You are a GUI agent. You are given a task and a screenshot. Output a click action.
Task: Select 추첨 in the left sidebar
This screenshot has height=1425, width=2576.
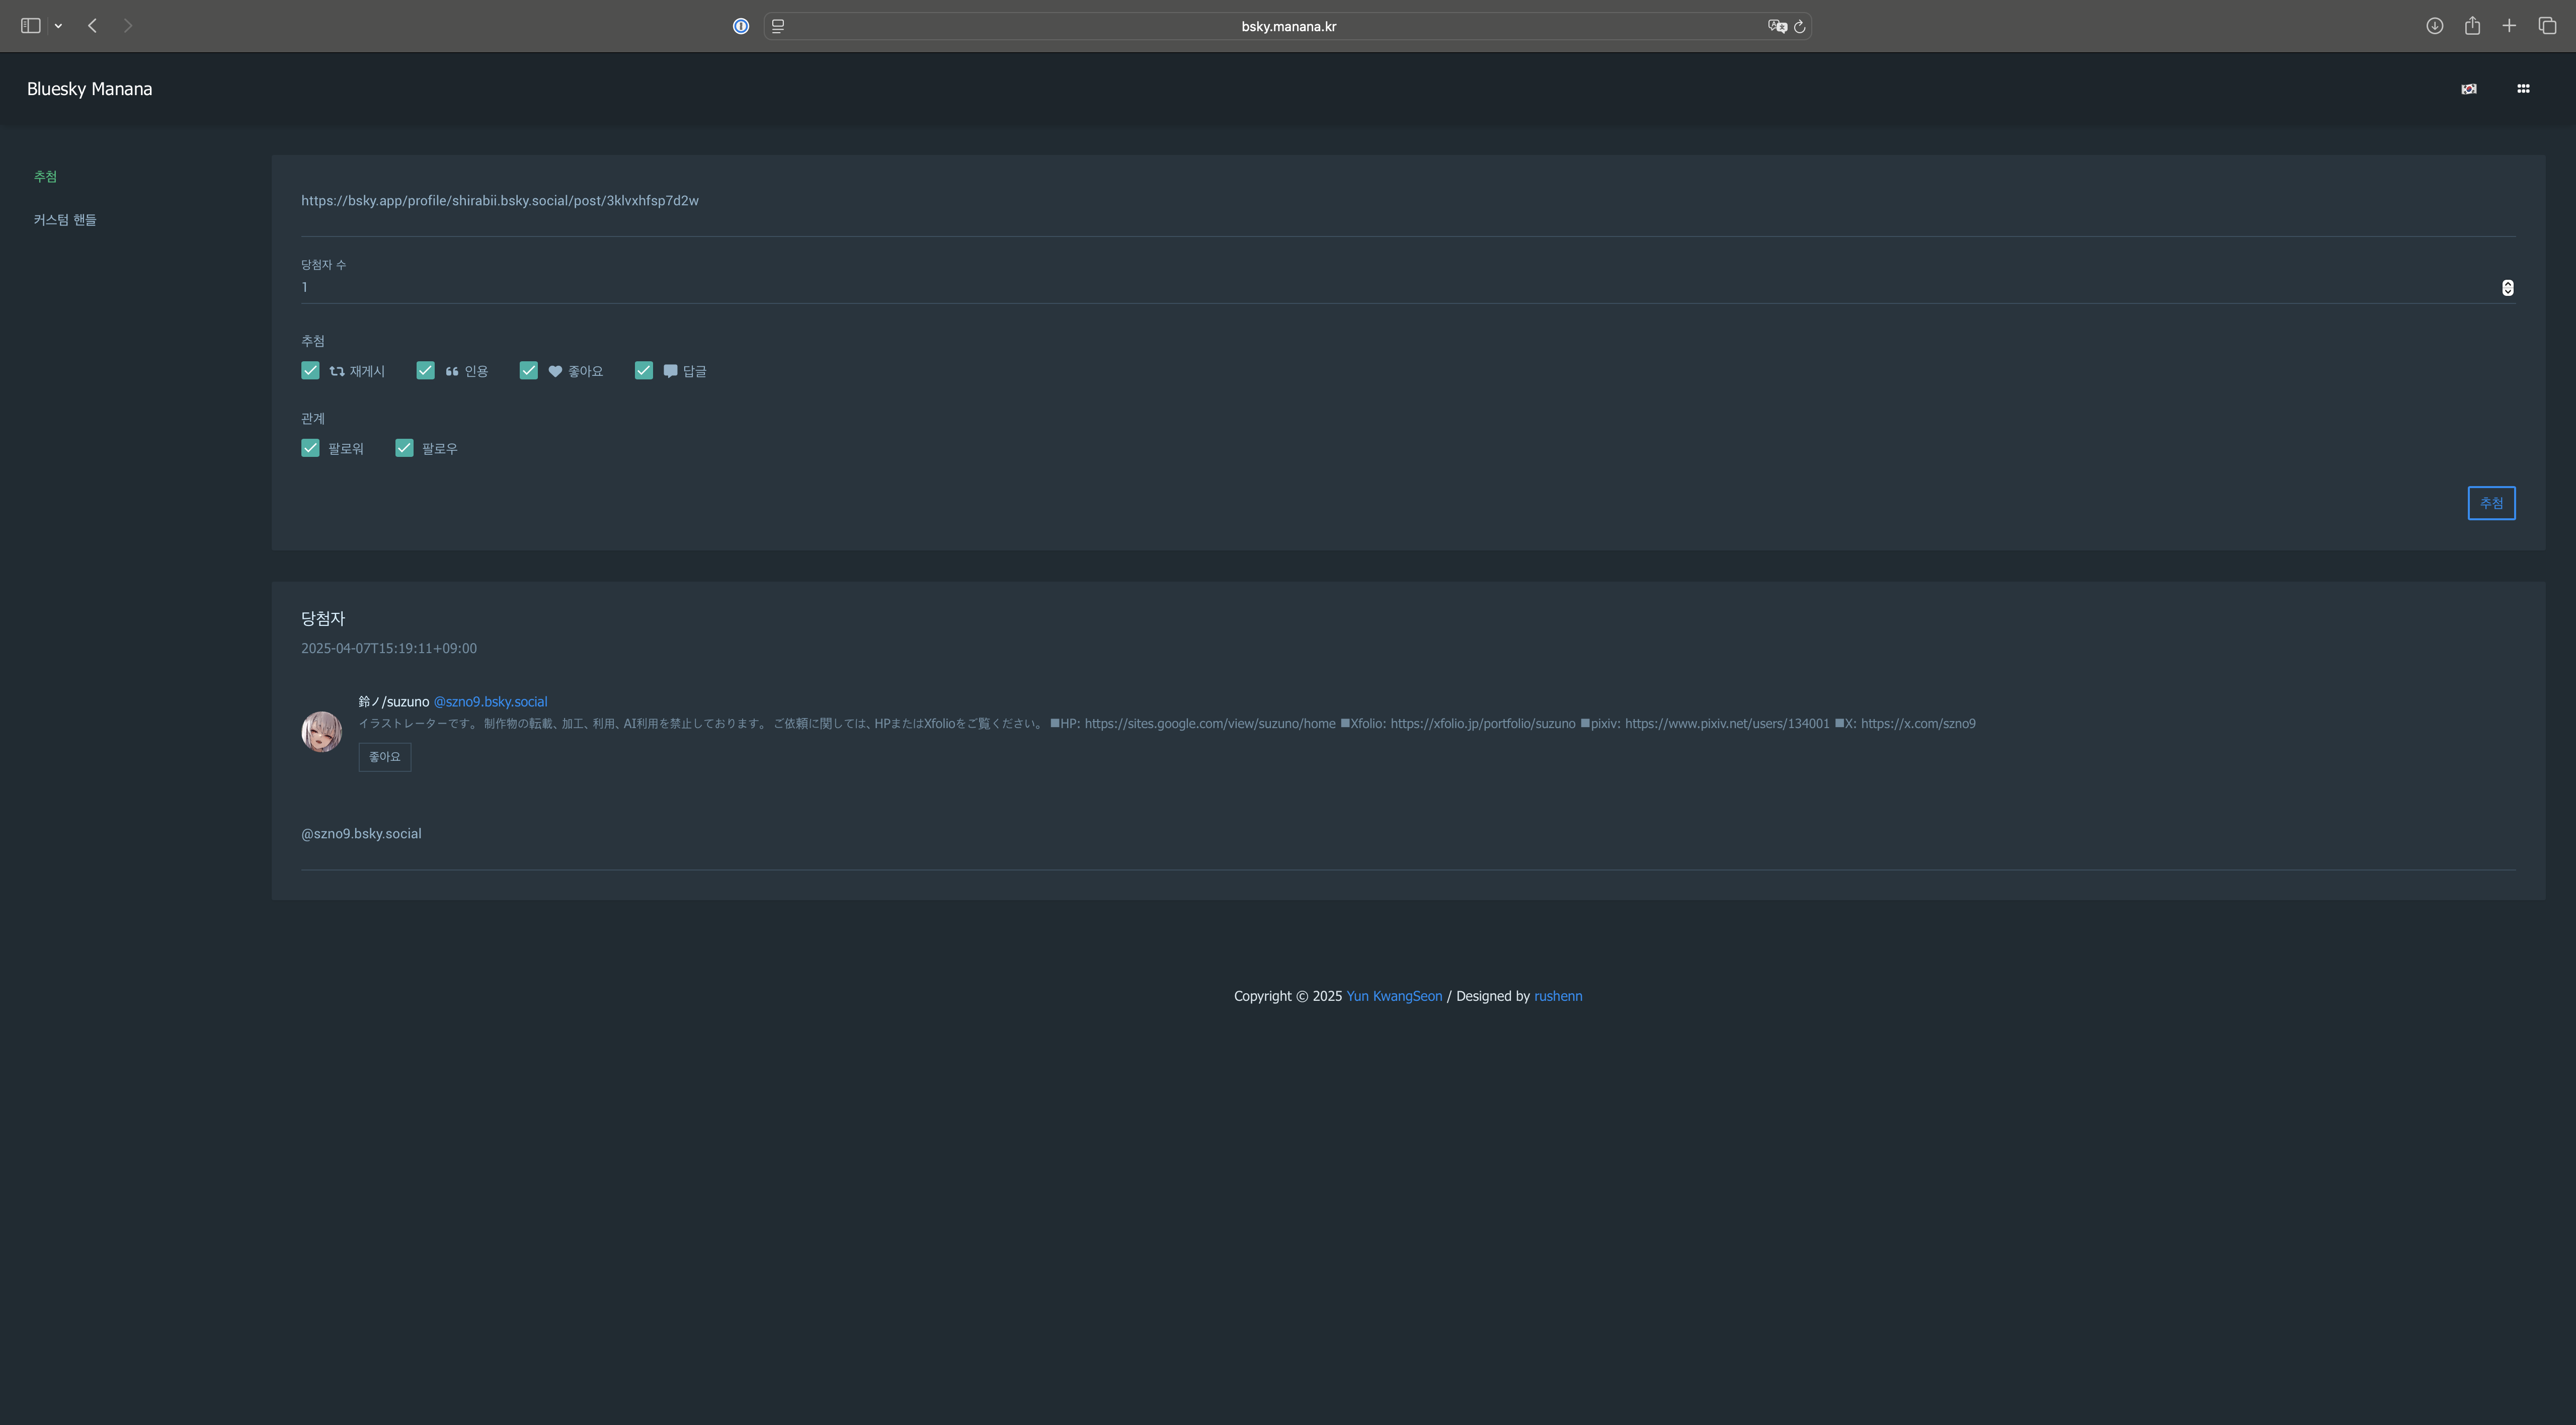(x=45, y=177)
